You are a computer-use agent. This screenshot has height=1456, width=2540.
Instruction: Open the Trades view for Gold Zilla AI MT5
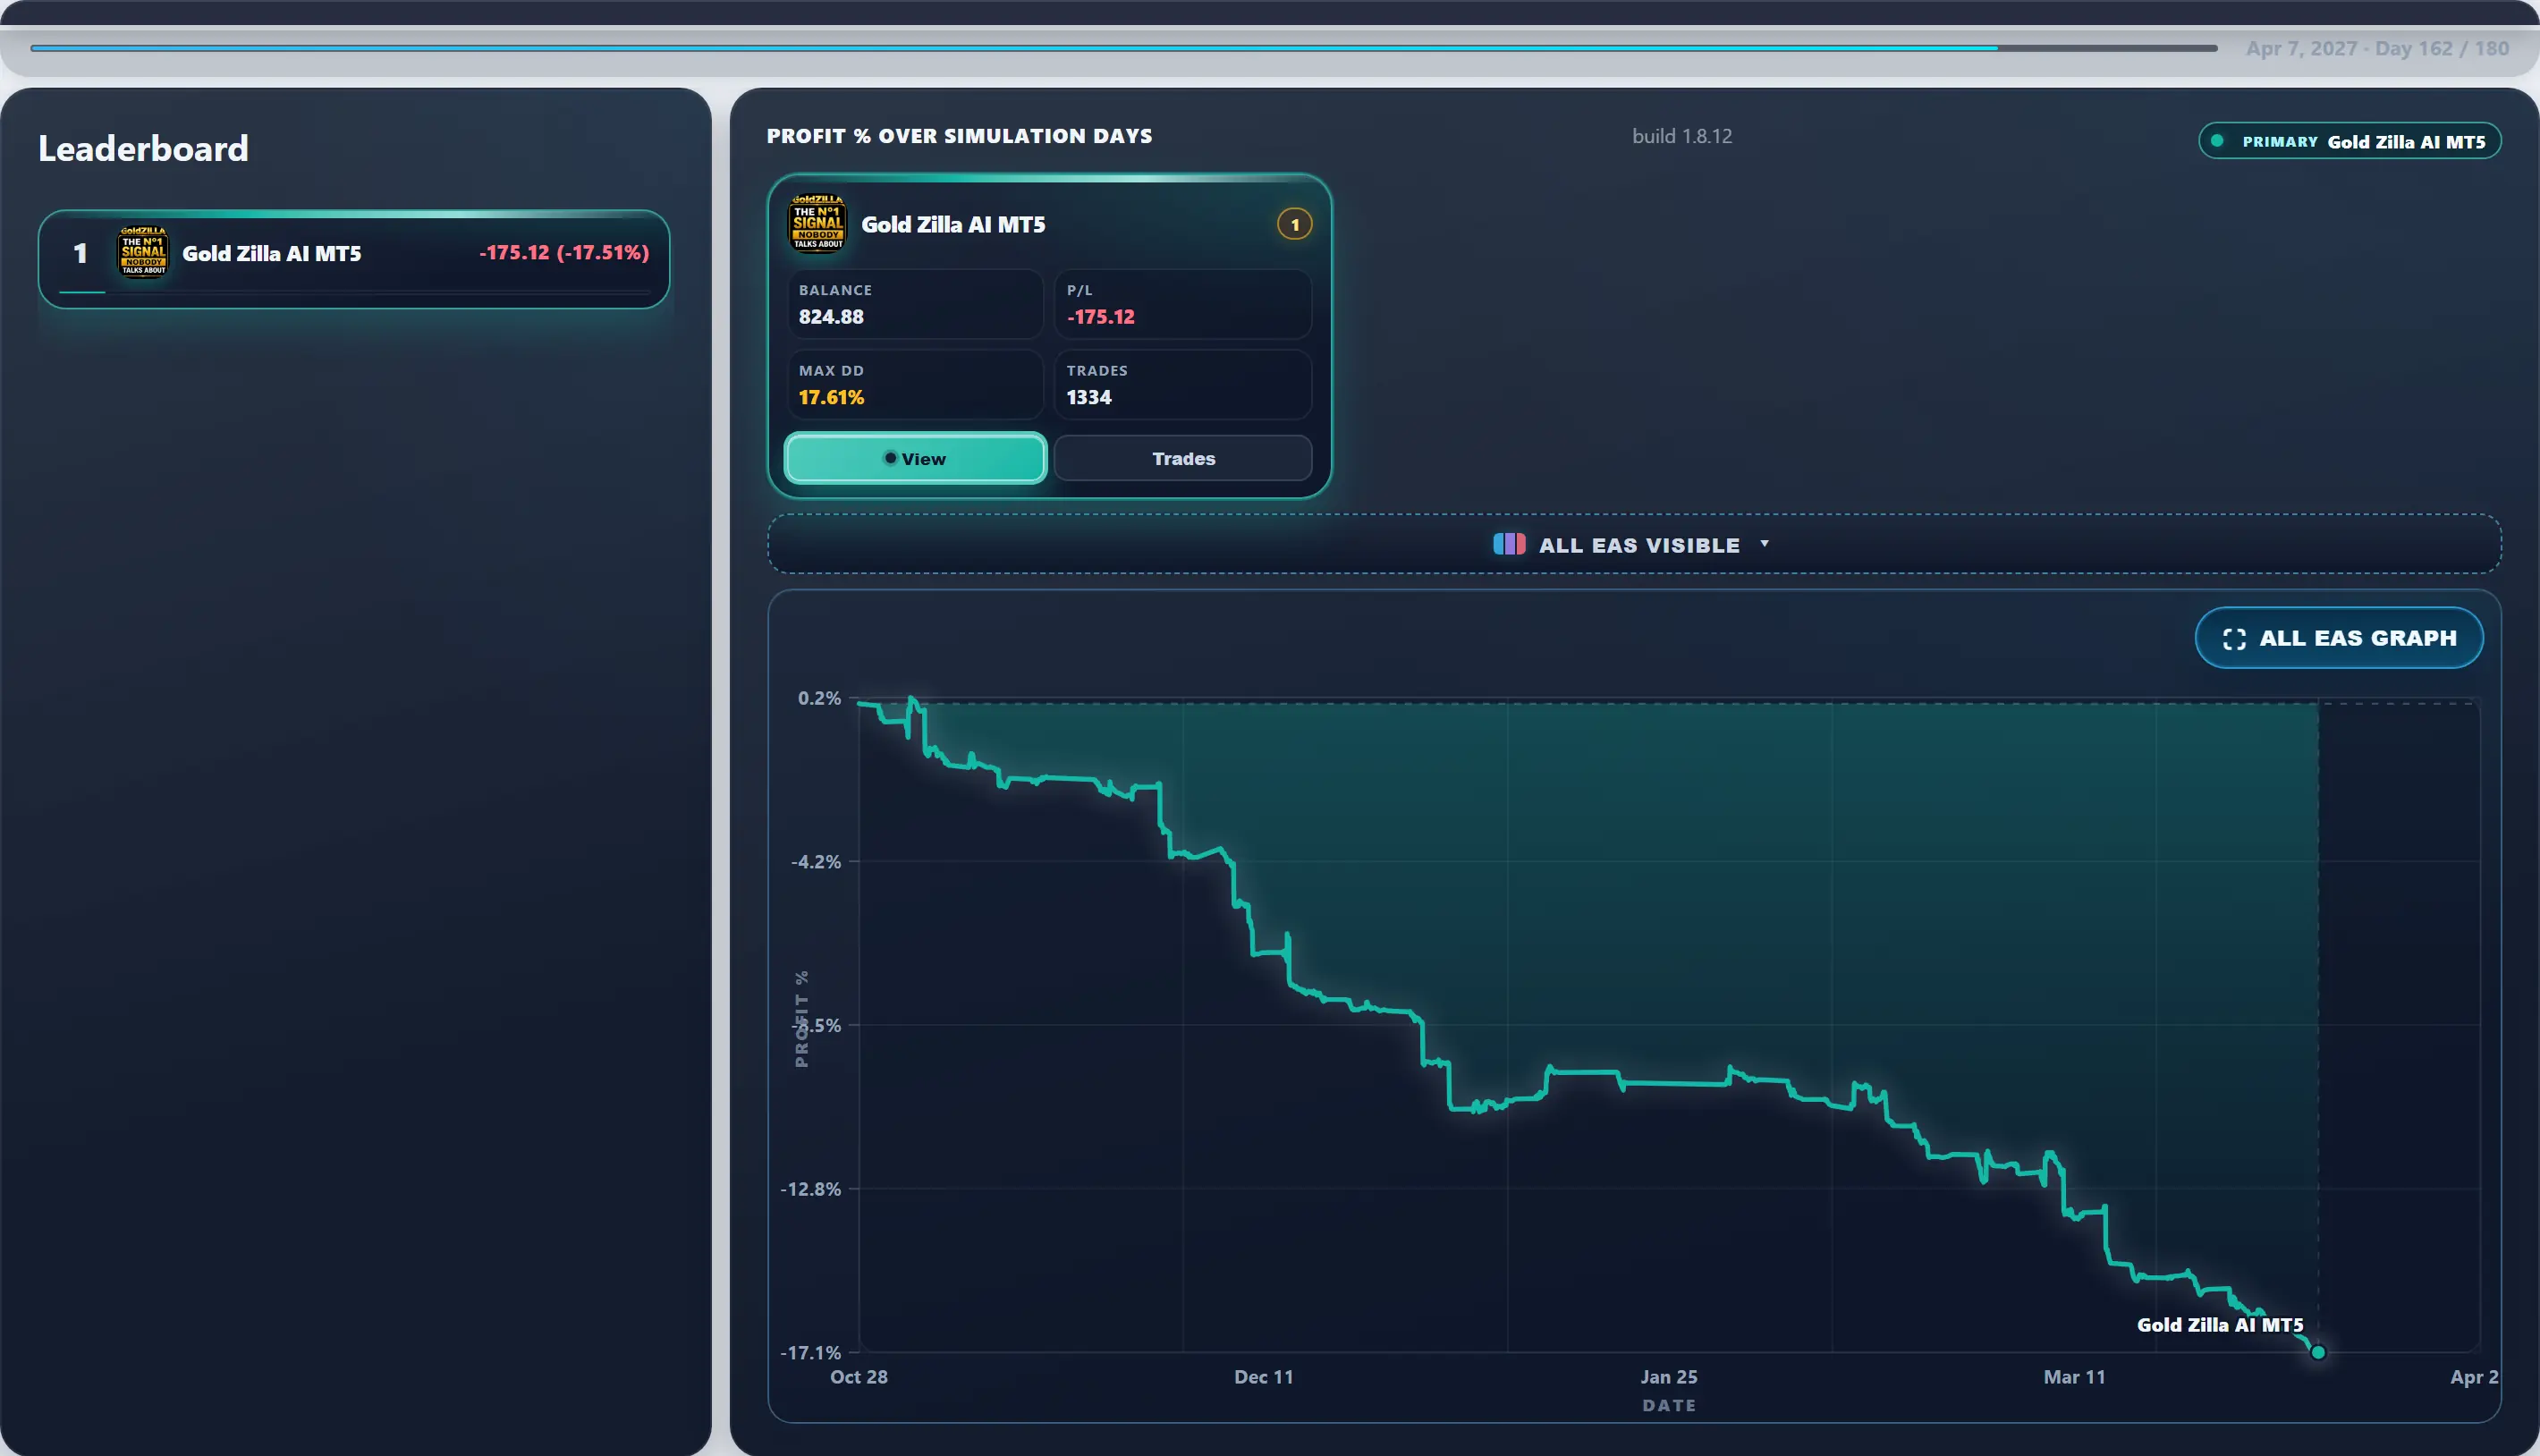pos(1183,458)
